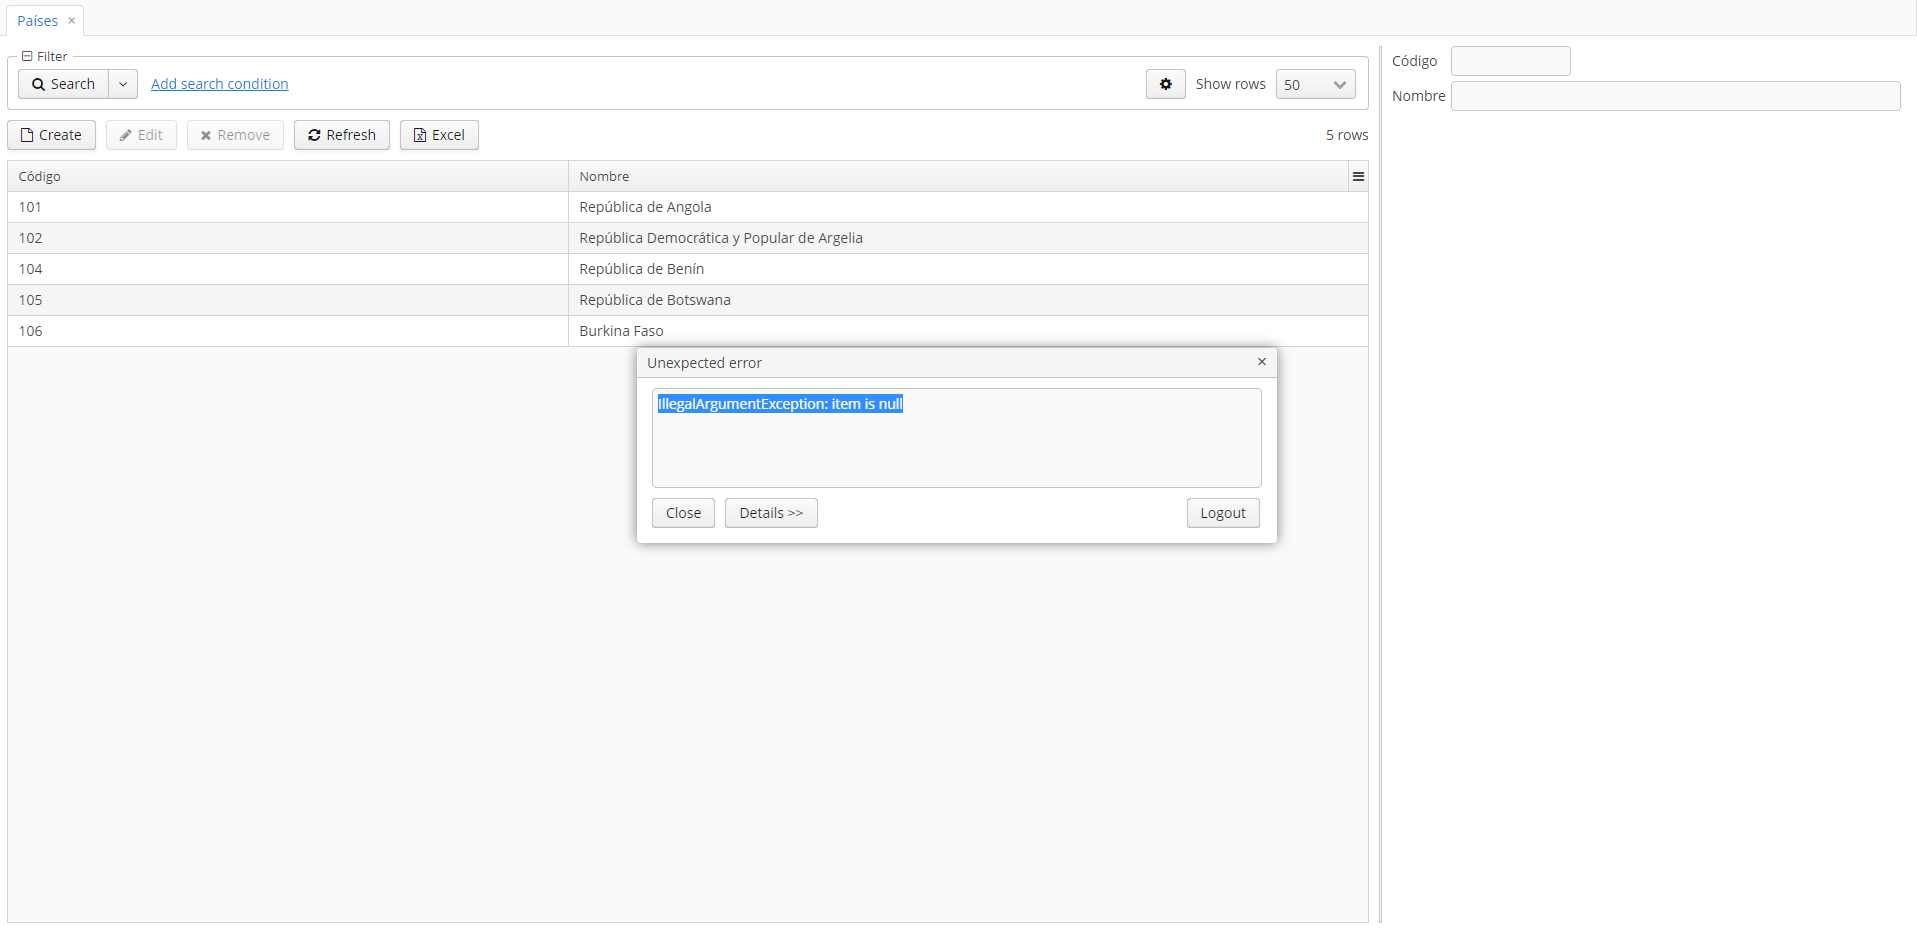
Task: Click the Refresh button
Action: [341, 135]
